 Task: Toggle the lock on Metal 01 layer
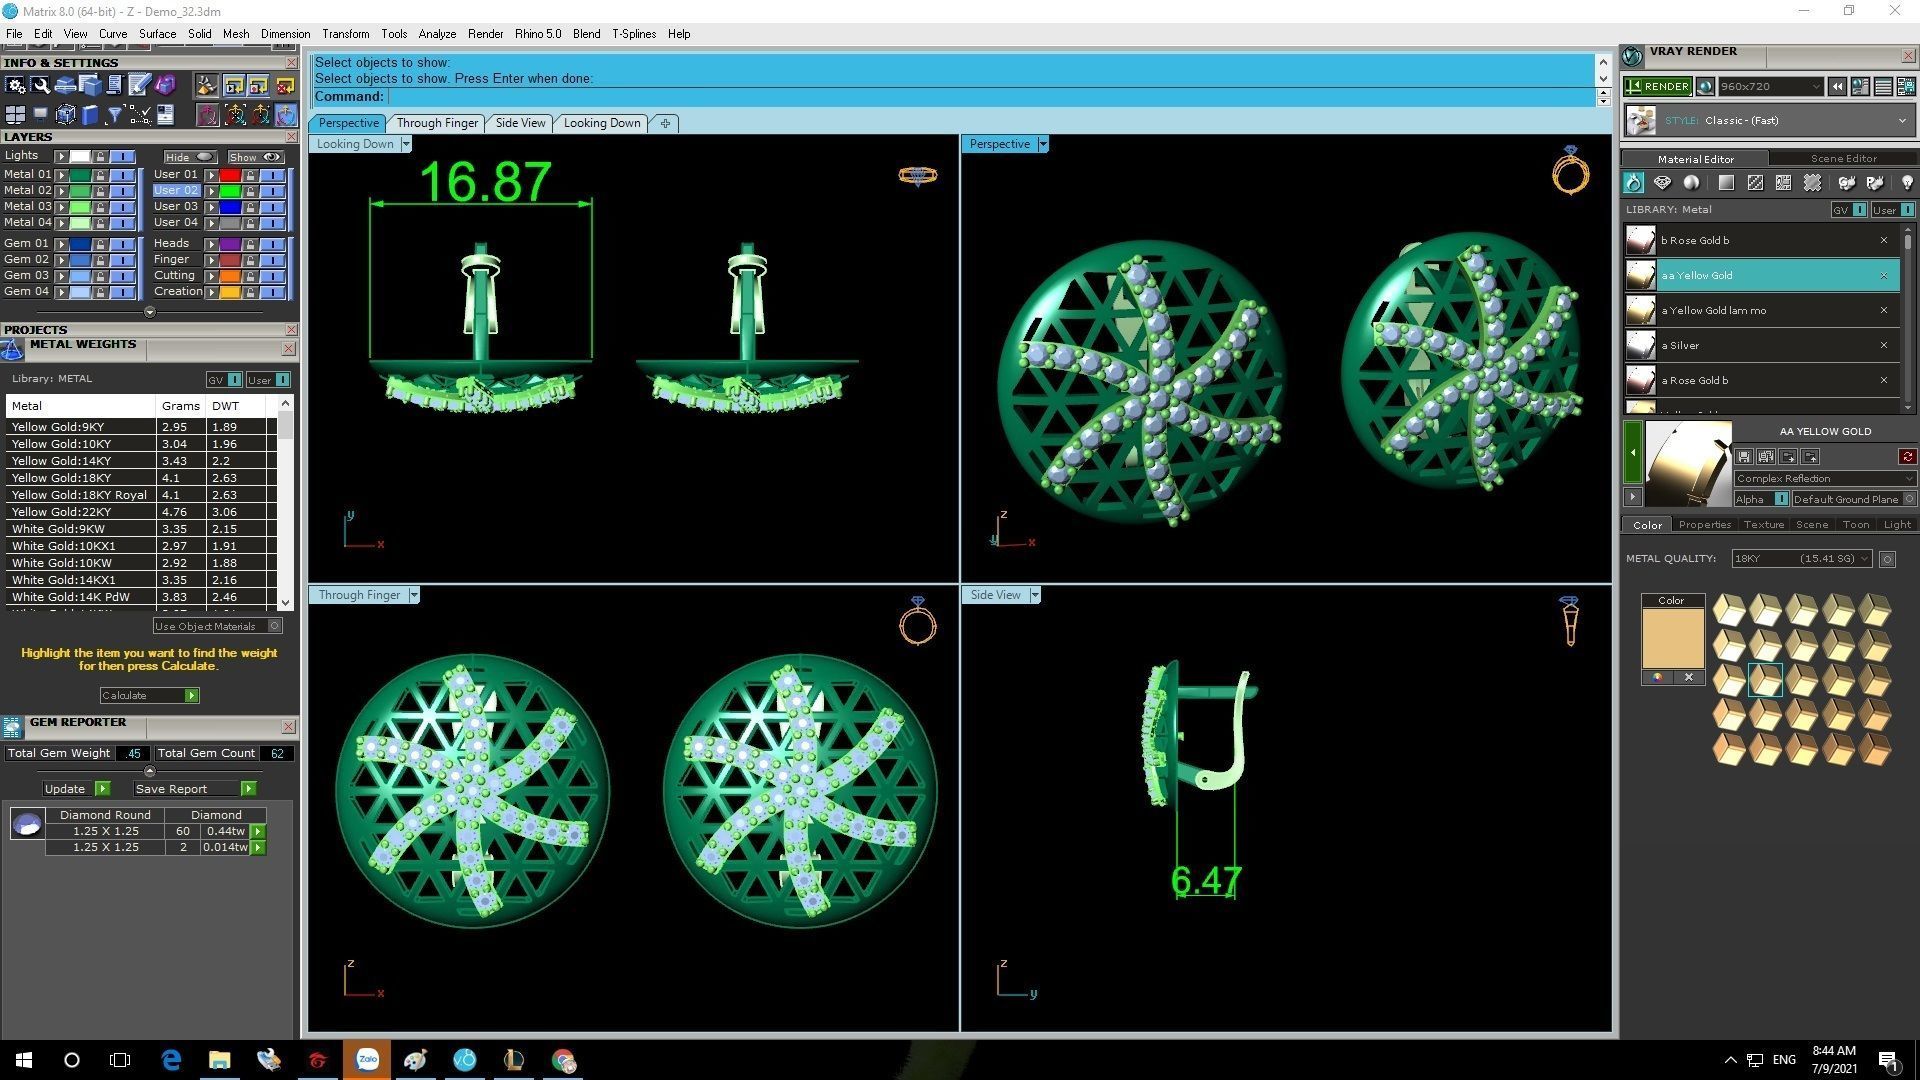pyautogui.click(x=100, y=175)
